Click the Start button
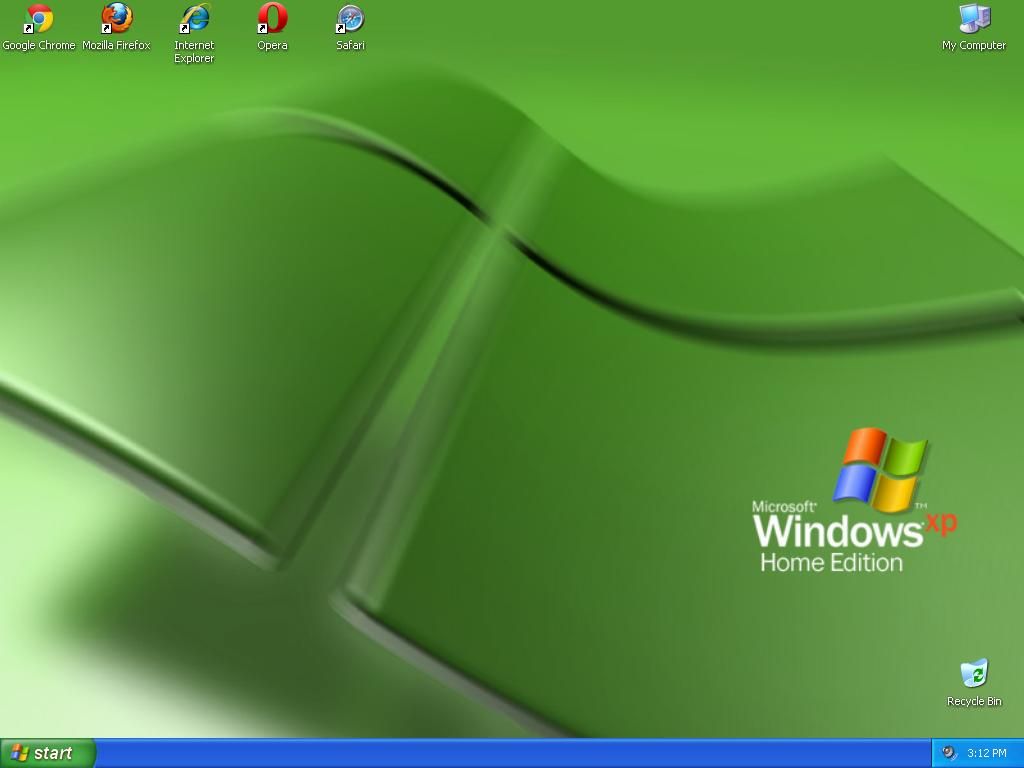This screenshot has height=768, width=1024. click(47, 753)
